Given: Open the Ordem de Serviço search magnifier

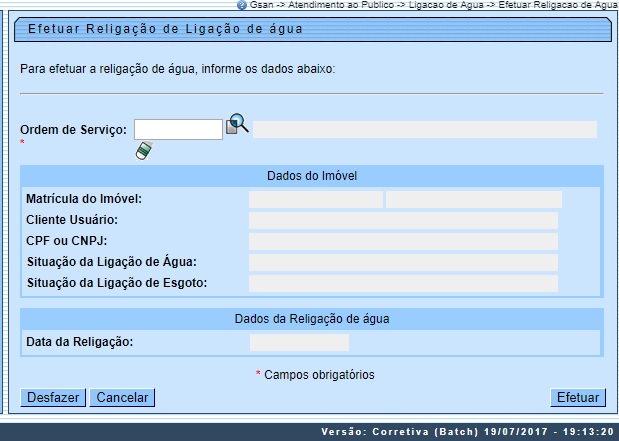Looking at the screenshot, I should coord(237,125).
